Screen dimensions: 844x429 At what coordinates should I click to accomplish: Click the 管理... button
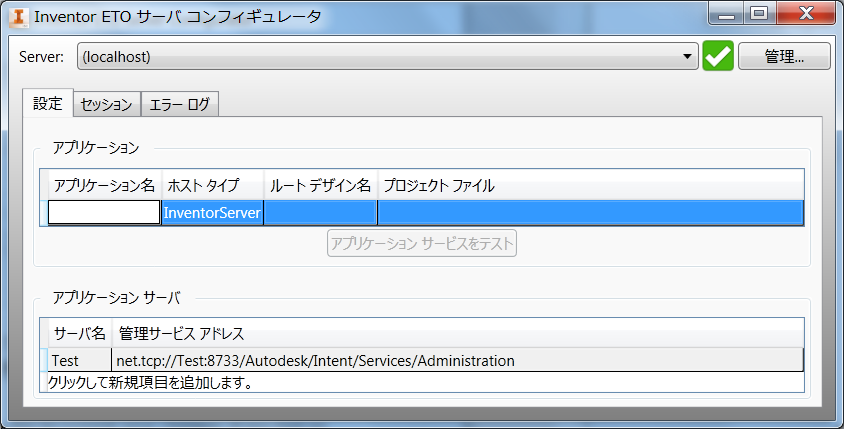pyautogui.click(x=784, y=56)
